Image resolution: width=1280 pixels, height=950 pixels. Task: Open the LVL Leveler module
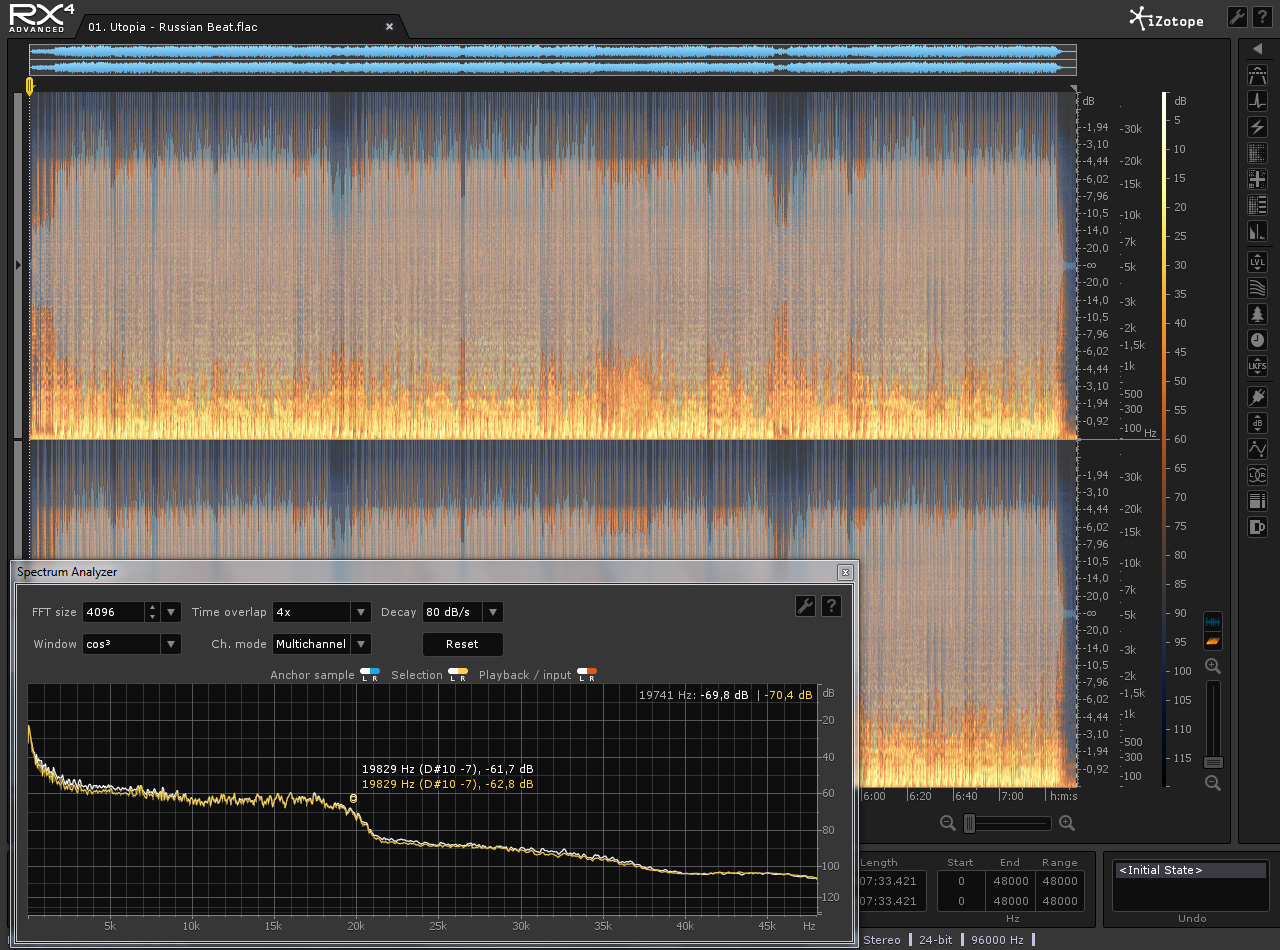click(1258, 262)
